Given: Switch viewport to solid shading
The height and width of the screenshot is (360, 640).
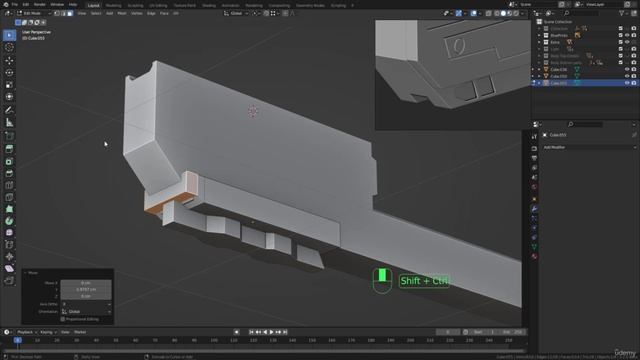Looking at the screenshot, I should coord(503,13).
